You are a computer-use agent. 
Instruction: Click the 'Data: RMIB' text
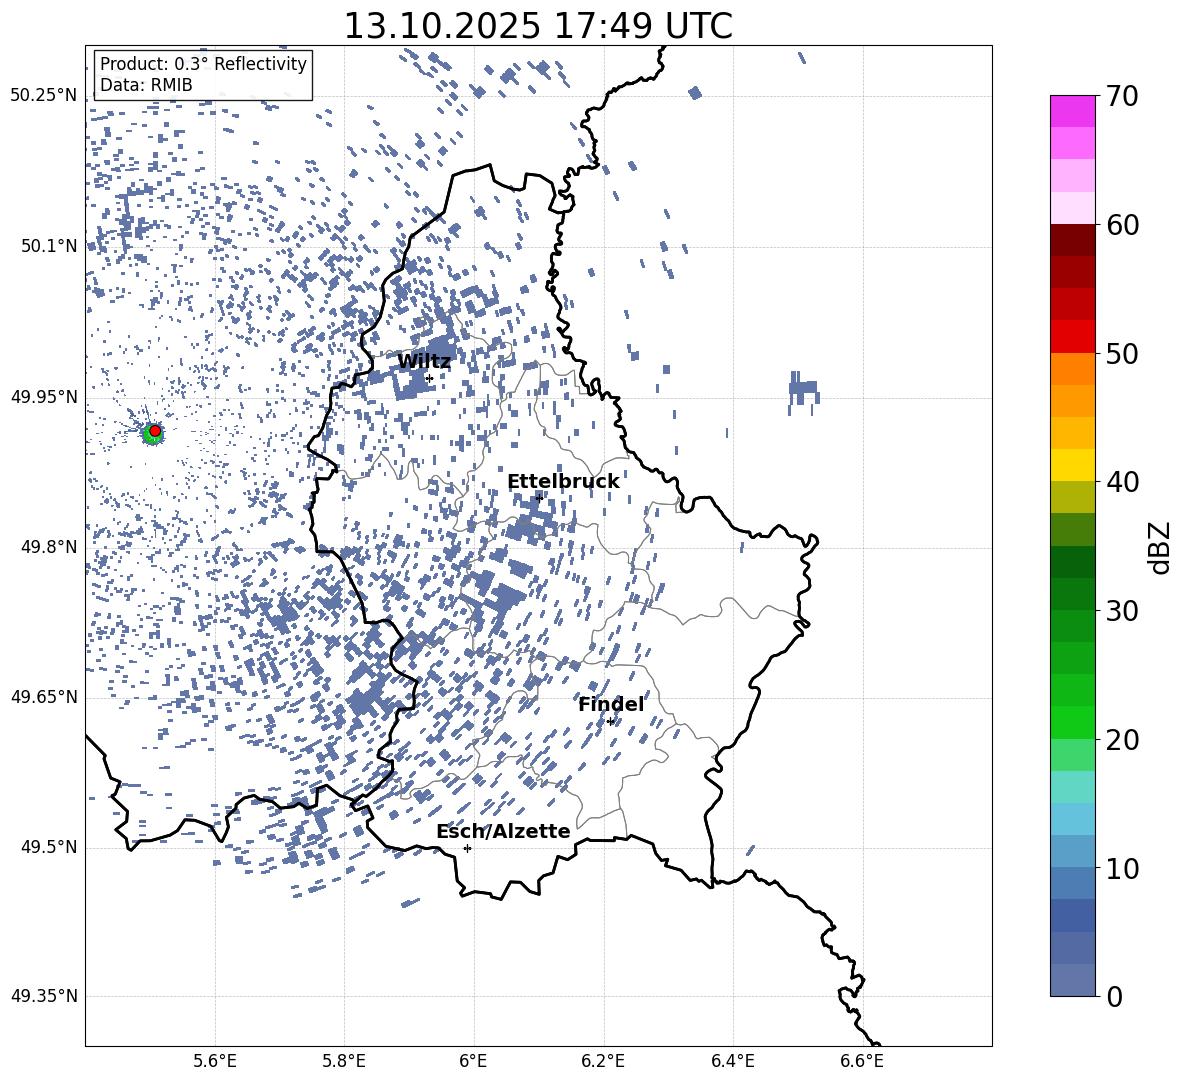146,85
